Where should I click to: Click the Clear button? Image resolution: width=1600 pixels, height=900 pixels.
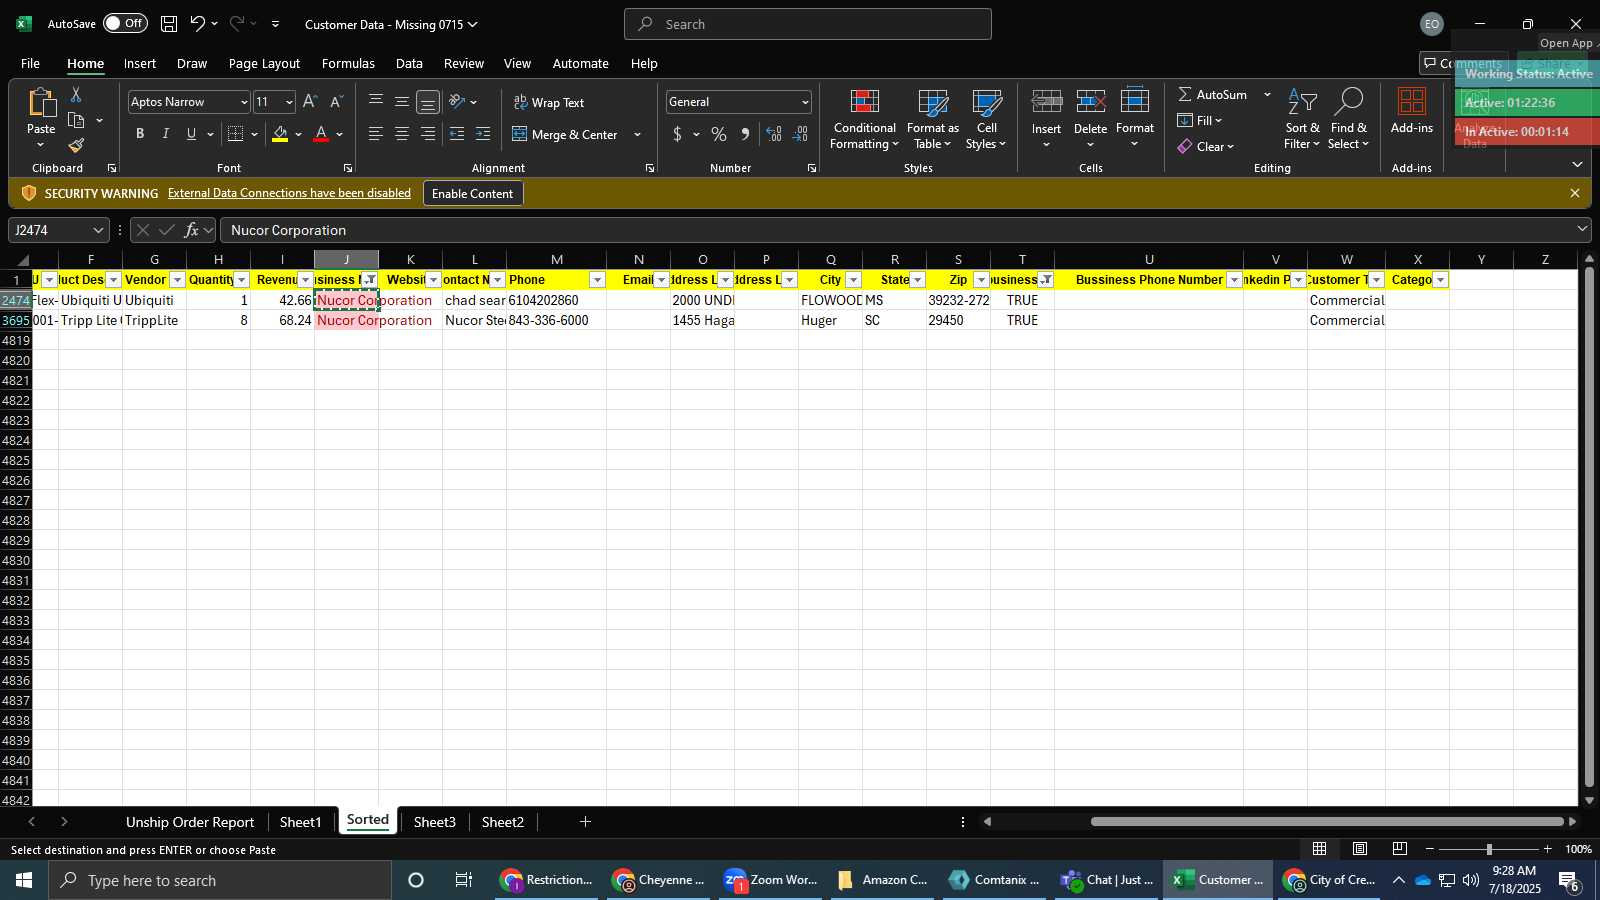coord(1206,146)
